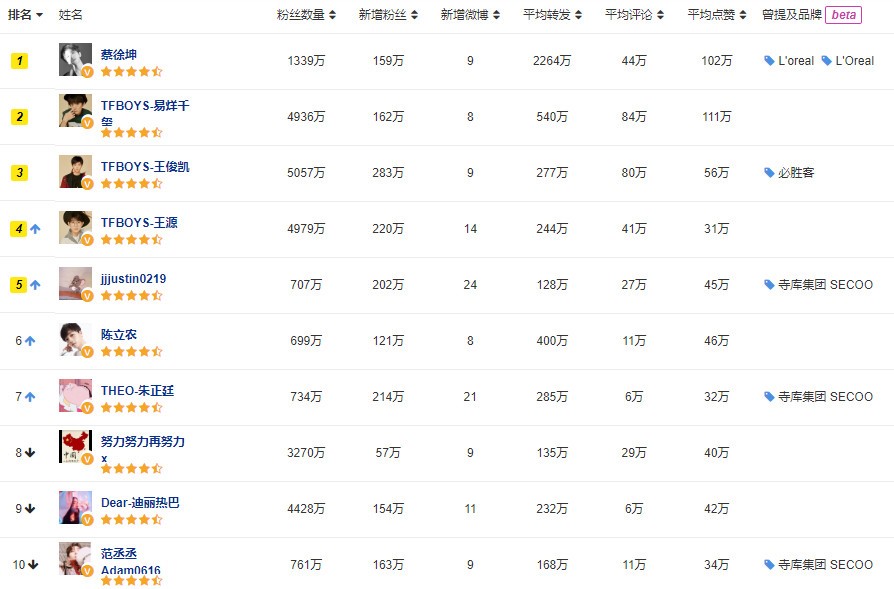Click the 曾提及品牌 column header
Image resolution: width=894 pixels, height=589 pixels.
coord(792,15)
